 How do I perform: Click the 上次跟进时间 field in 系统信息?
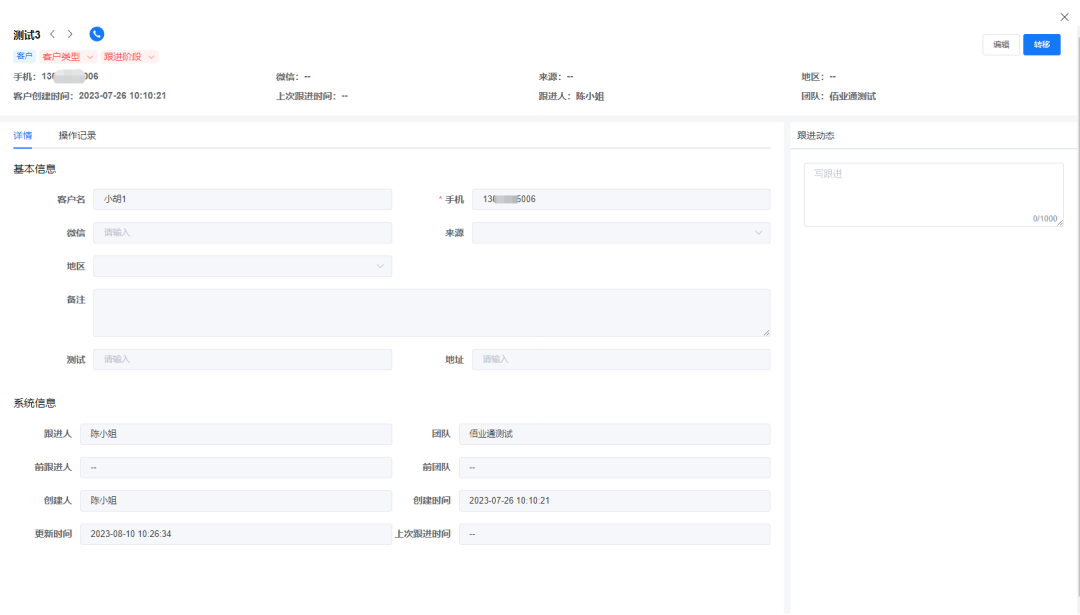[x=614, y=534]
